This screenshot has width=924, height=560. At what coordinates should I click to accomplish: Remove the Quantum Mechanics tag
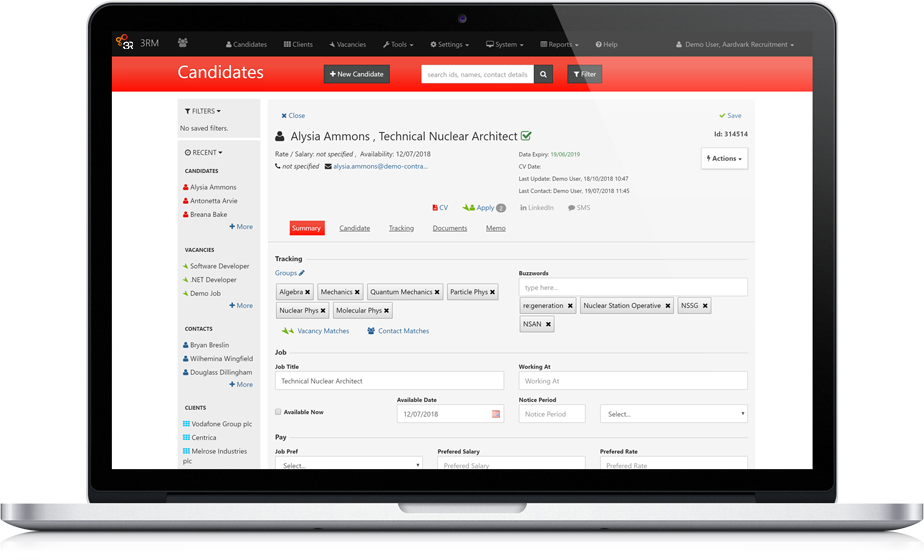(x=437, y=292)
